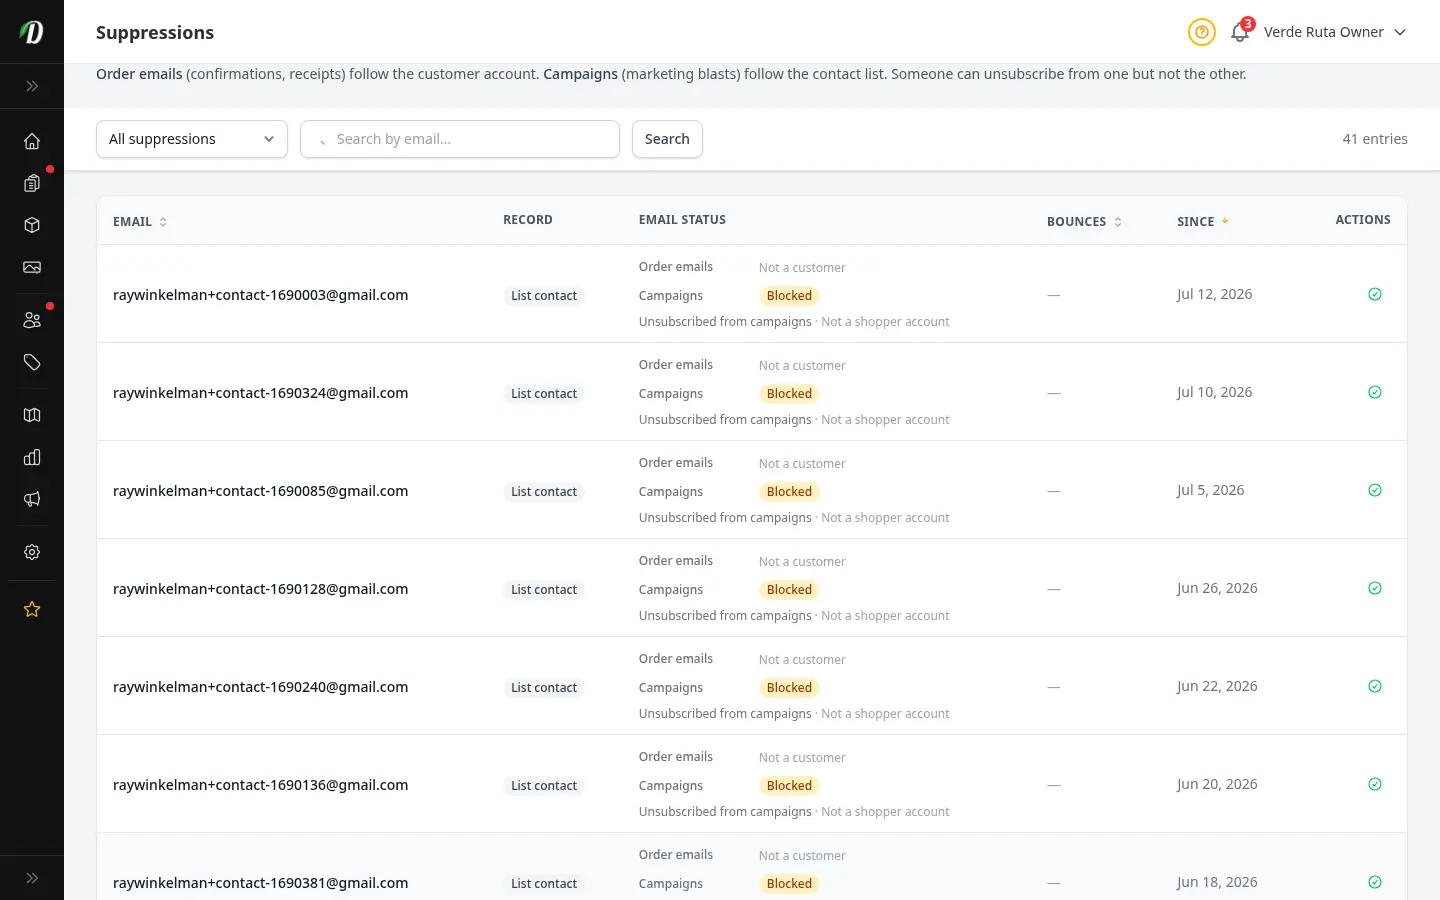Select email raywinkelman+contact-1690240@gmail.com
The height and width of the screenshot is (900, 1440).
coord(260,687)
